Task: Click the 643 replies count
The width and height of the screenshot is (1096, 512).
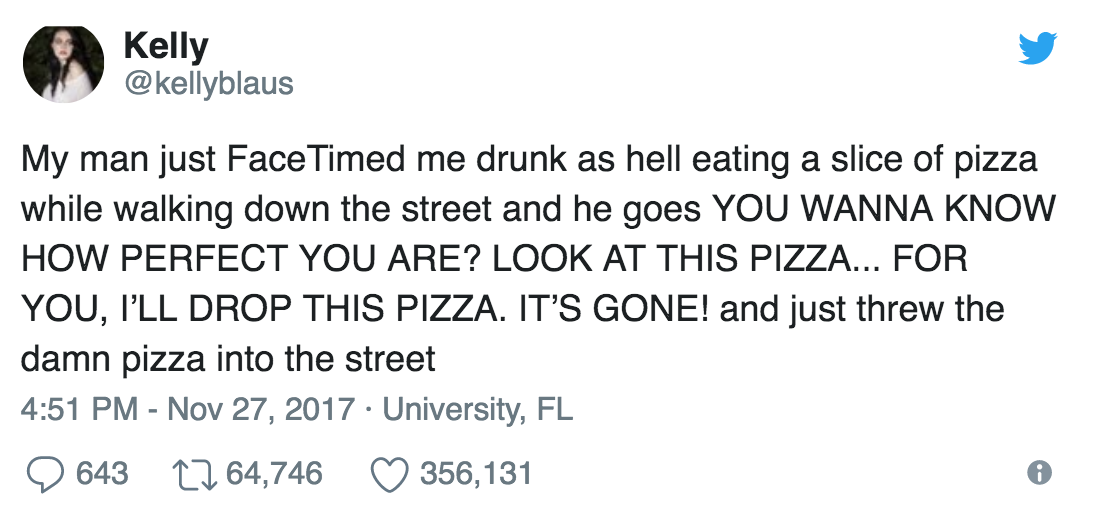Action: (102, 473)
